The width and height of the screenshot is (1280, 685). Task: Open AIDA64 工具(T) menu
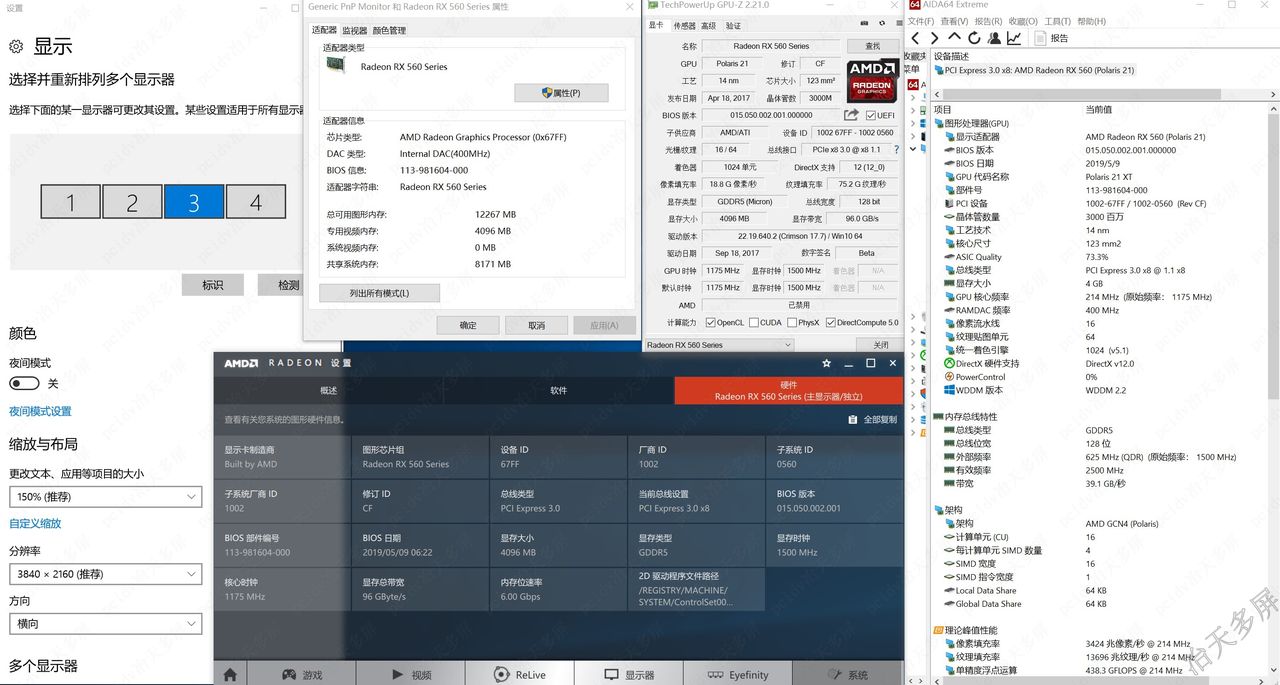[1057, 21]
